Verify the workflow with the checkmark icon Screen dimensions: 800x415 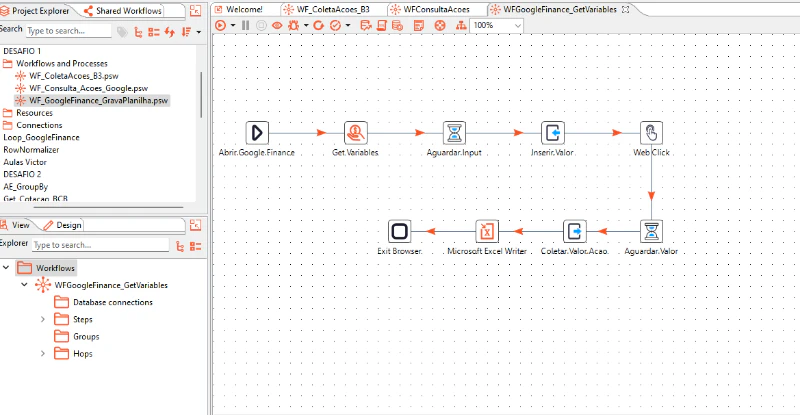335,25
